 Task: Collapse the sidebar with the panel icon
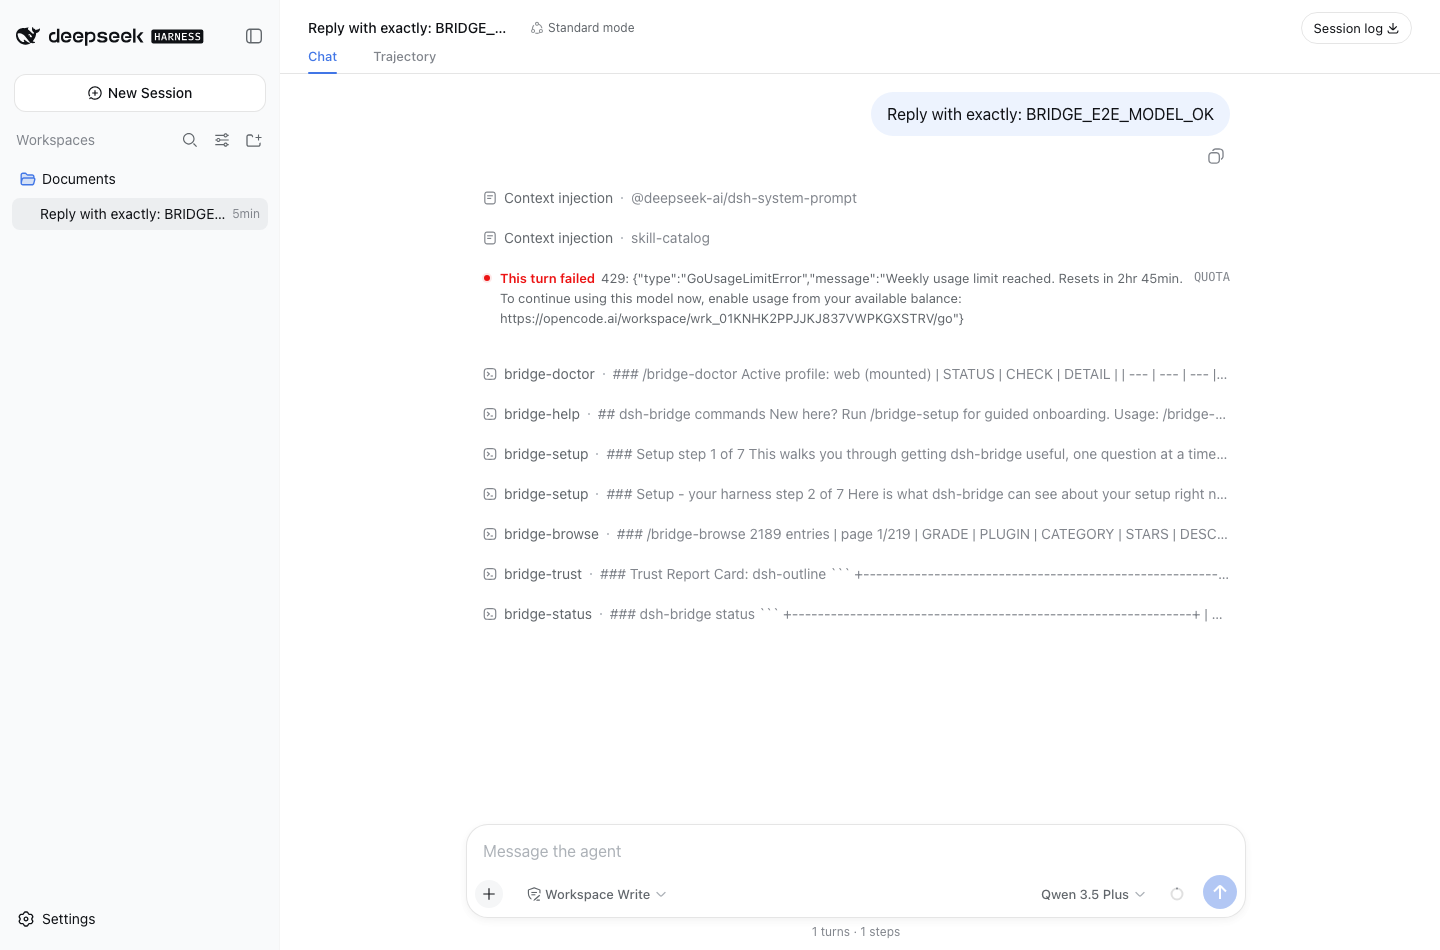pyautogui.click(x=254, y=36)
